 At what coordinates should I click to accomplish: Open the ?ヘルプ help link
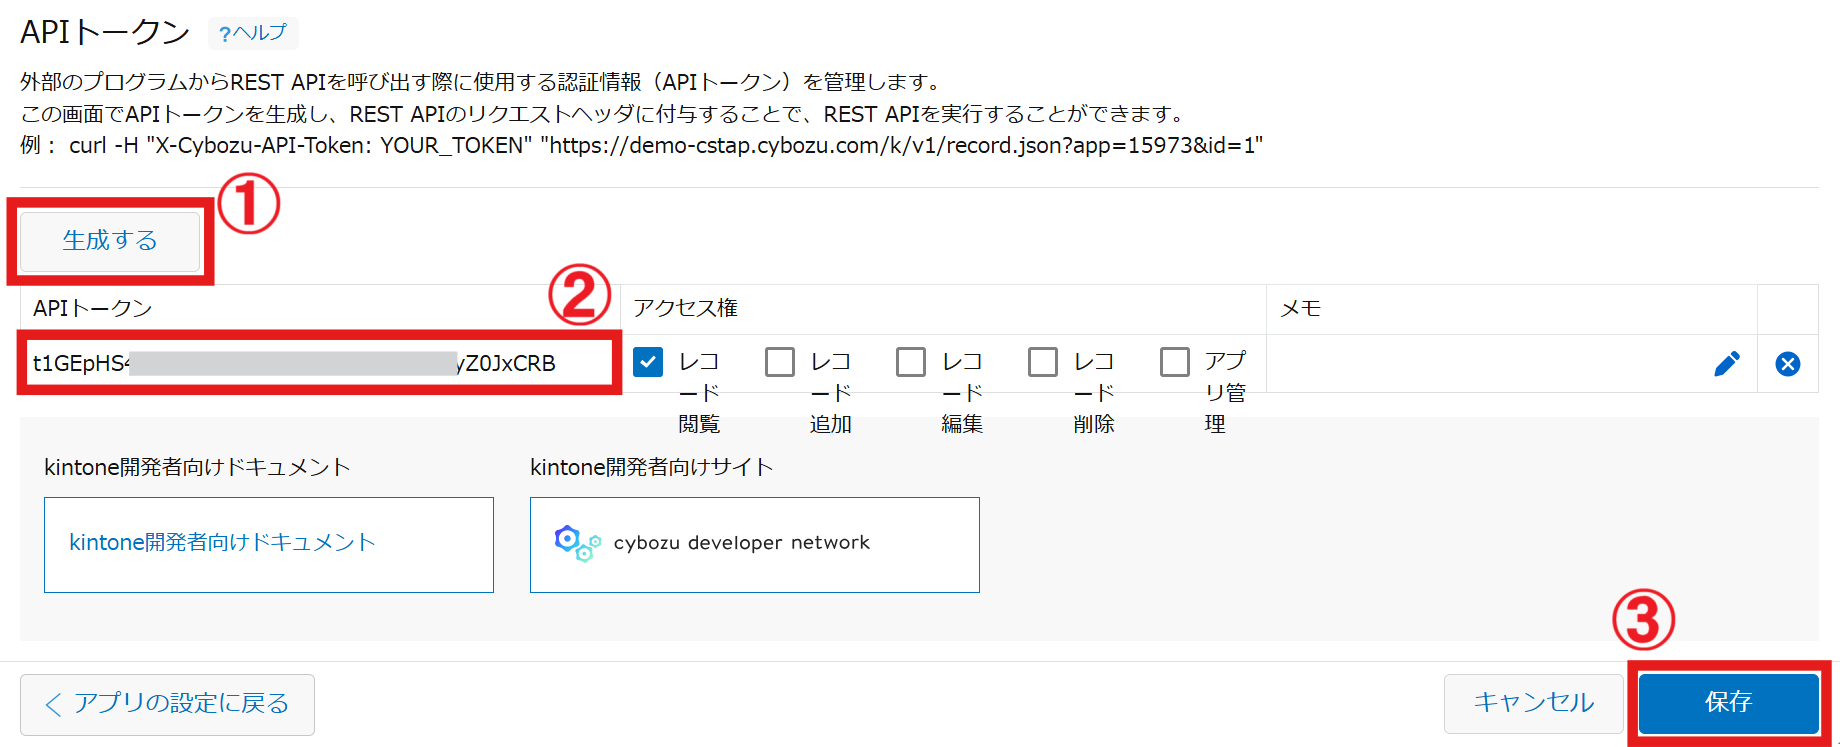tap(253, 33)
